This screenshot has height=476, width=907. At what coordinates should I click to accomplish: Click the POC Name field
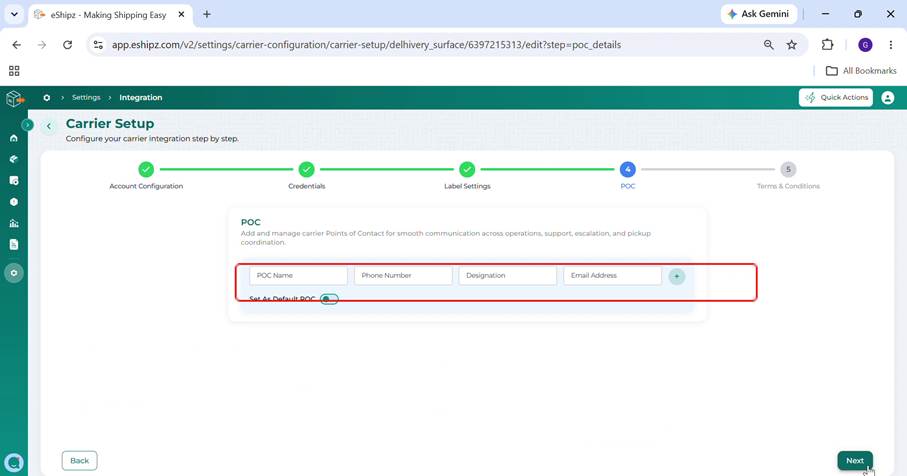point(298,275)
